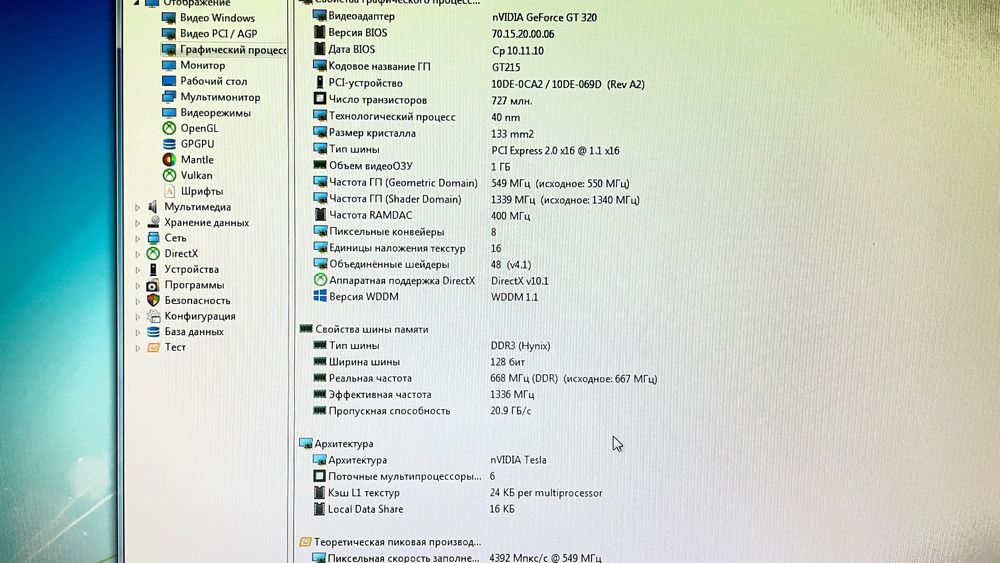This screenshot has width=1000, height=563.
Task: Click Теоретическая пиковая производ... header
Action: click(x=390, y=542)
